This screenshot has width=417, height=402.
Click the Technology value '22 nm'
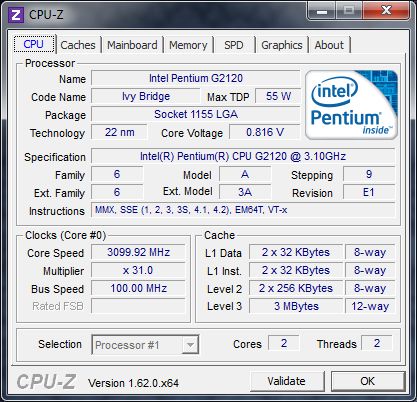click(119, 132)
